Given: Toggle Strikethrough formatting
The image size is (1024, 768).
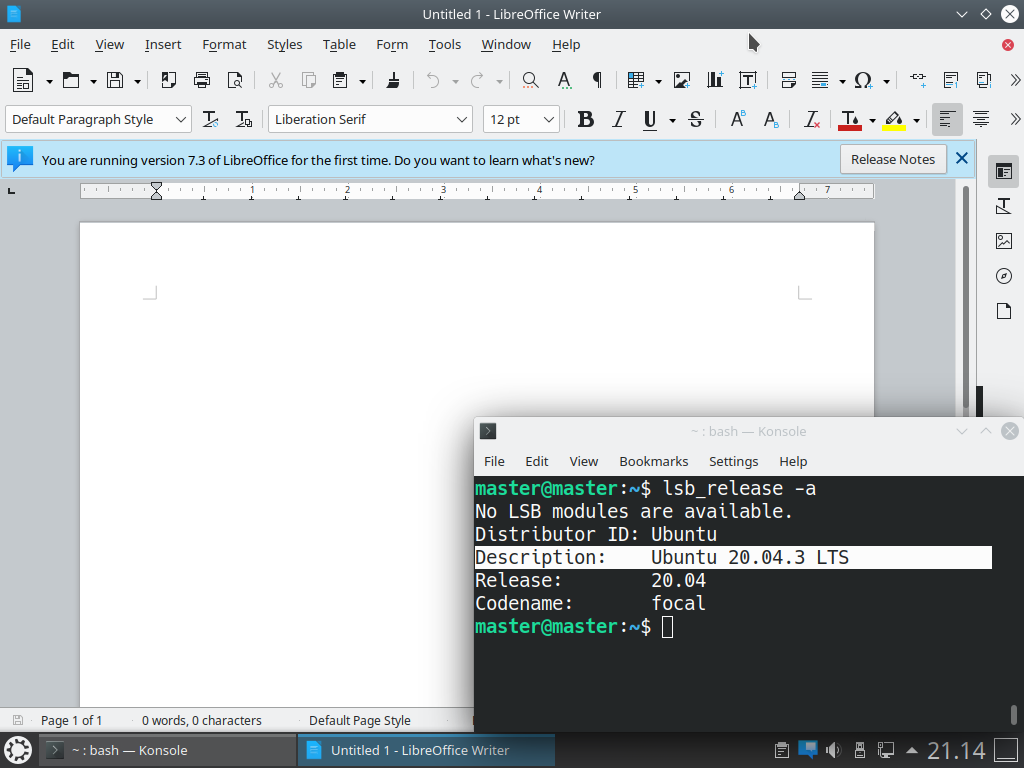Looking at the screenshot, I should coord(696,120).
